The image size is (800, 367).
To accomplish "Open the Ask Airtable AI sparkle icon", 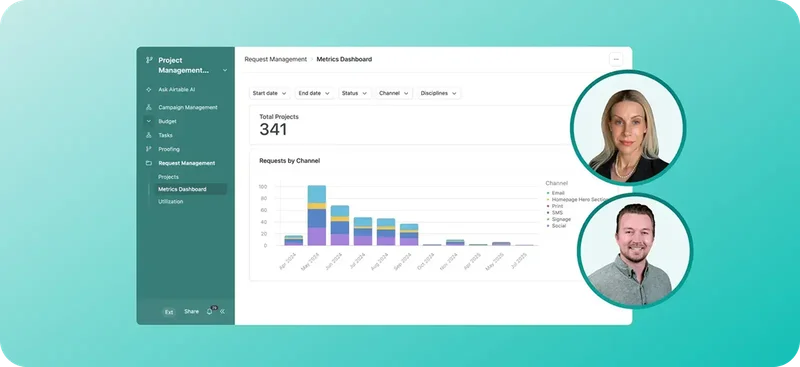I will tap(148, 89).
